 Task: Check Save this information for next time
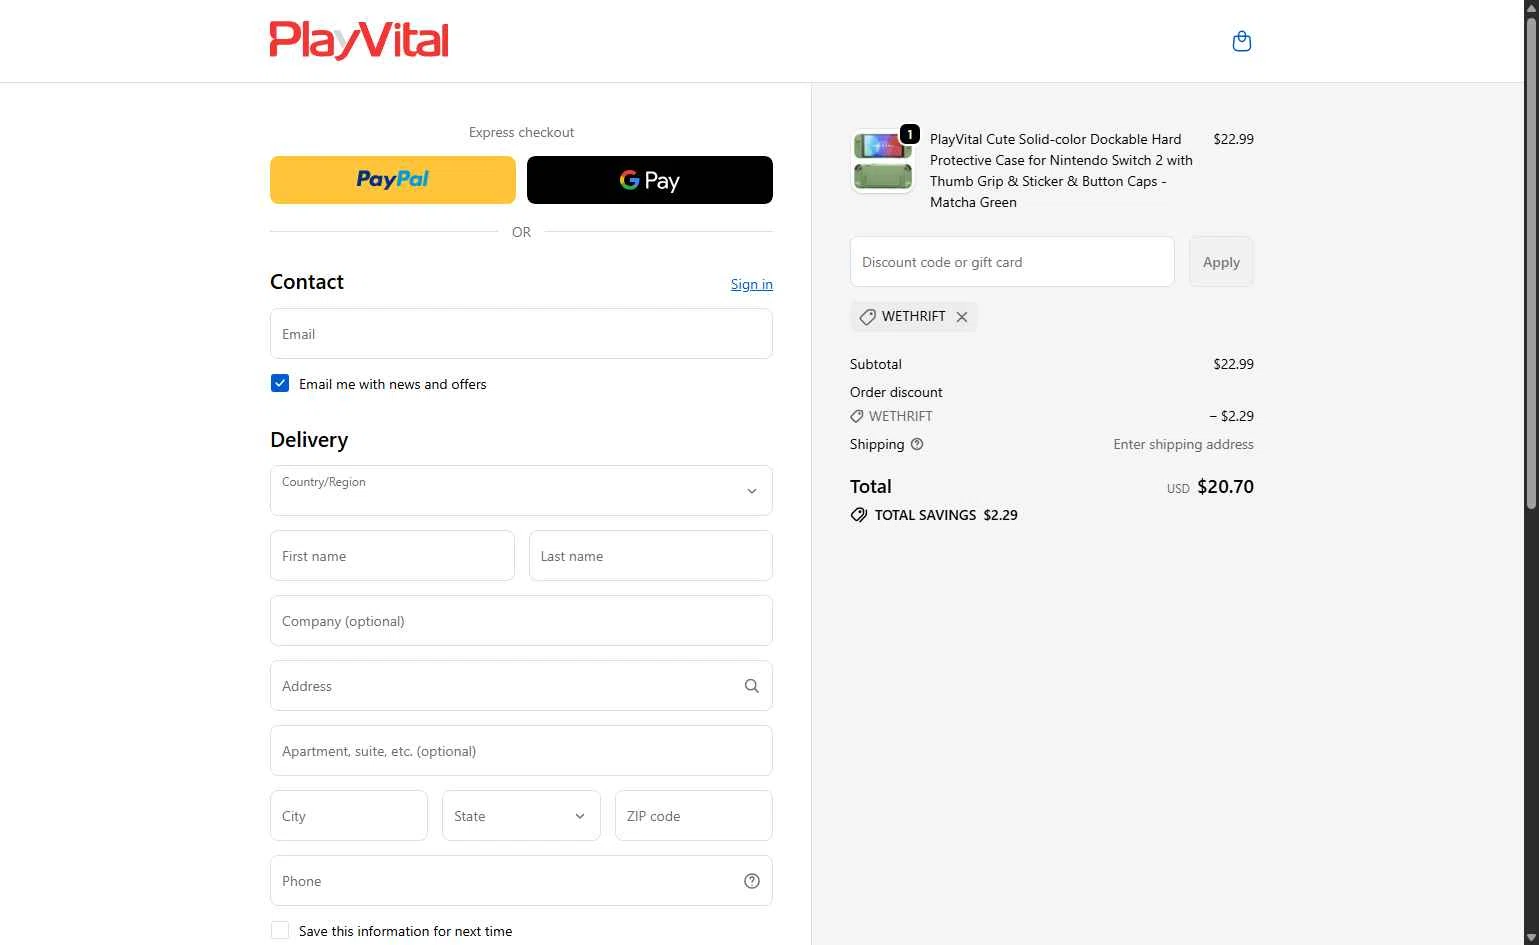coord(280,931)
